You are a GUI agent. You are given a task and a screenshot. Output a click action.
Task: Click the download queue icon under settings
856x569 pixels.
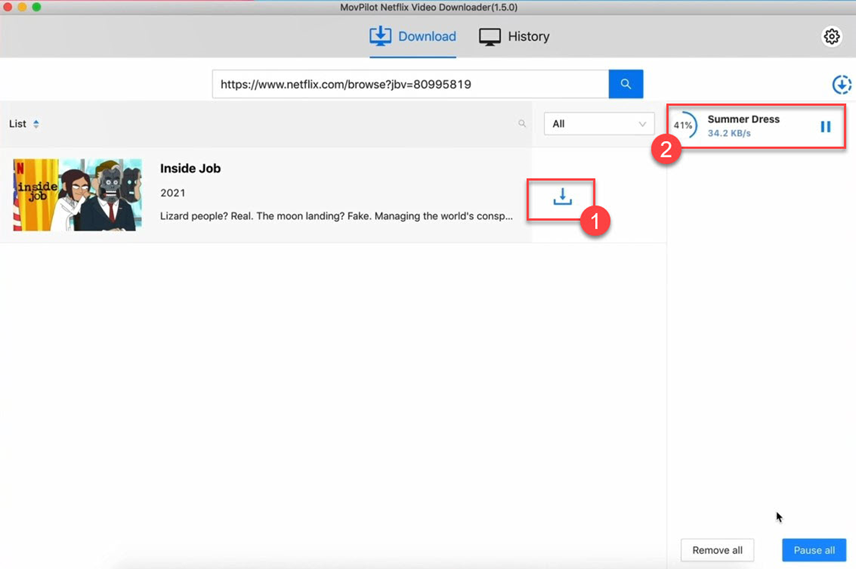tap(841, 85)
